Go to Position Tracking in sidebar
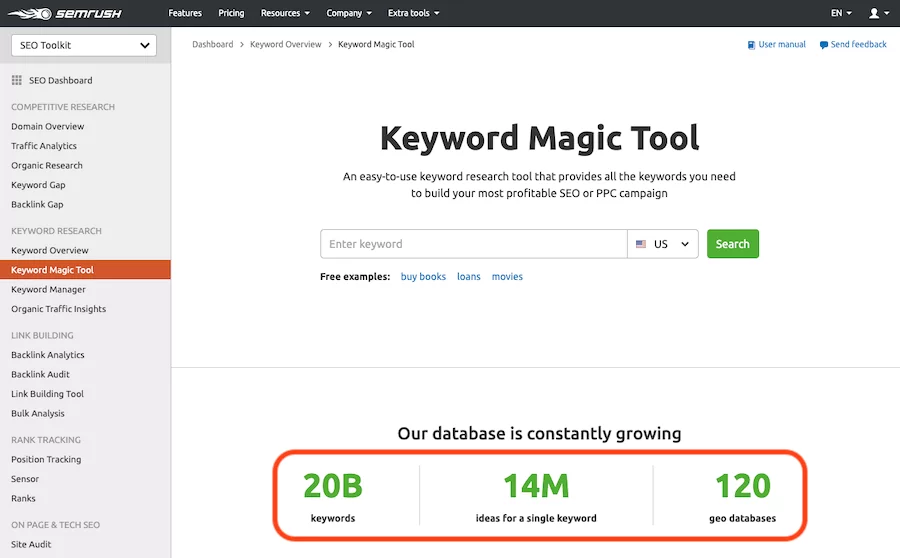The width and height of the screenshot is (900, 558). click(x=46, y=460)
